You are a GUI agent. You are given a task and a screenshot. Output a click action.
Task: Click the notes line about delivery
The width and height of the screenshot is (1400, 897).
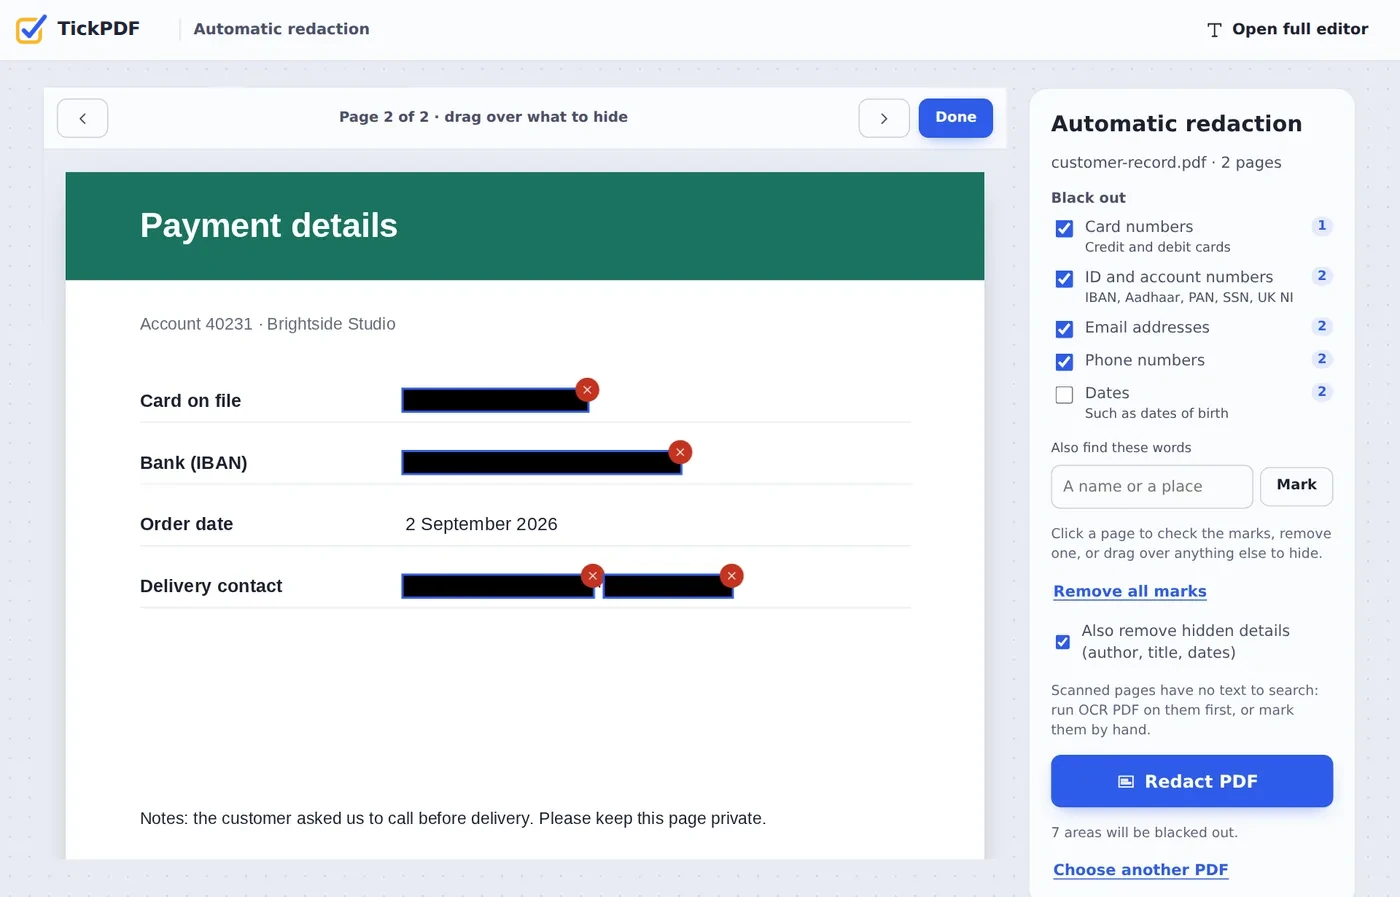(x=453, y=818)
